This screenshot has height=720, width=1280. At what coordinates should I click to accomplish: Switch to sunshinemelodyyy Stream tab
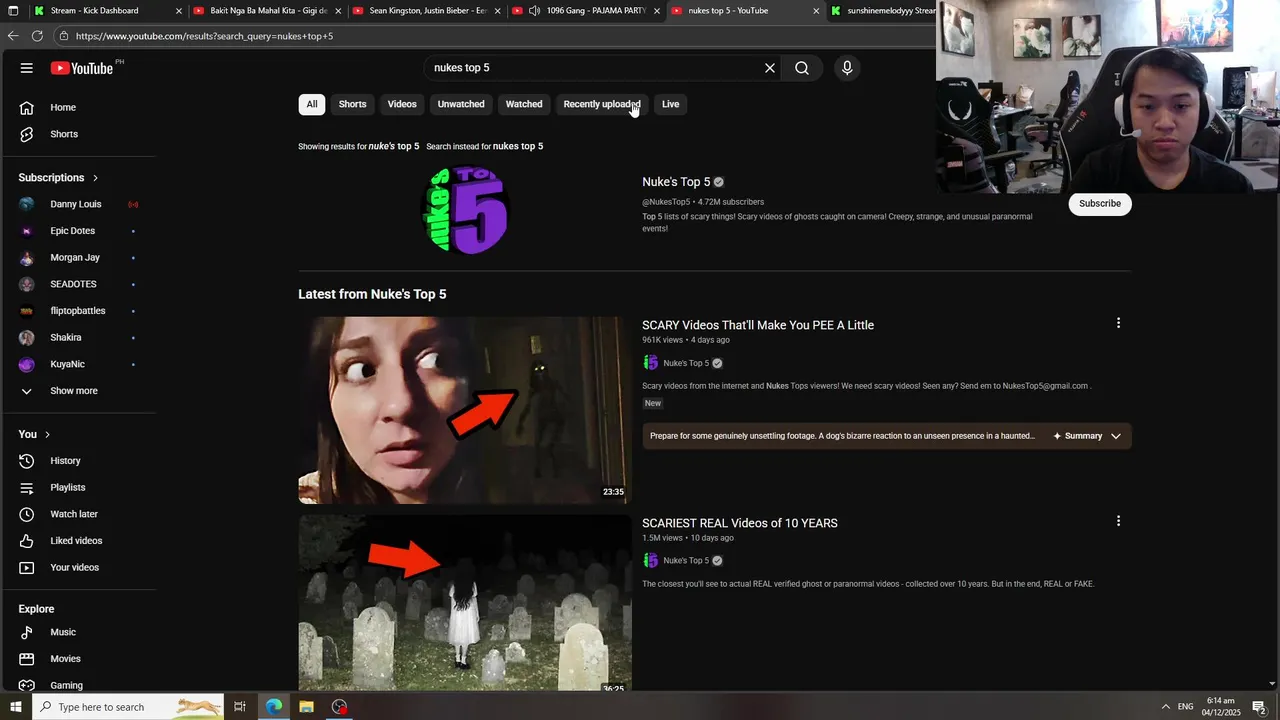[x=882, y=11]
